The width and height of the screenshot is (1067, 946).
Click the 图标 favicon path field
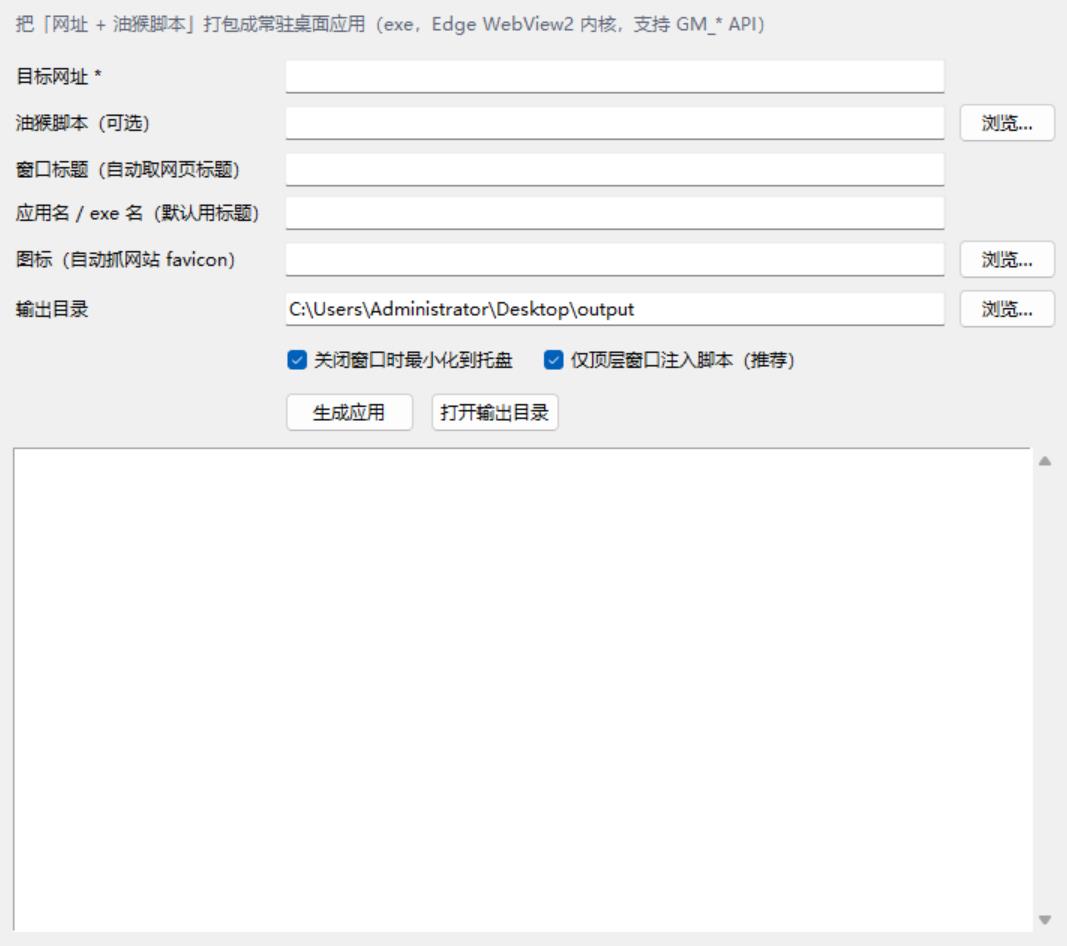pyautogui.click(x=614, y=259)
